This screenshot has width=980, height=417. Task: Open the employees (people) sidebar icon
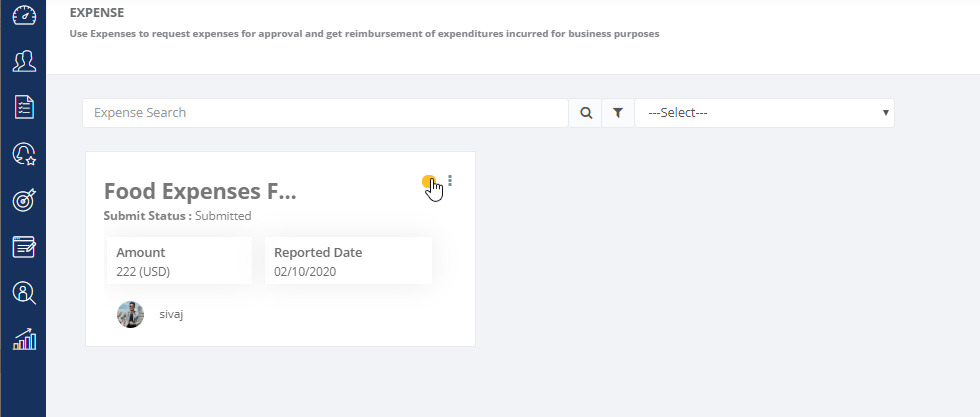pyautogui.click(x=23, y=62)
